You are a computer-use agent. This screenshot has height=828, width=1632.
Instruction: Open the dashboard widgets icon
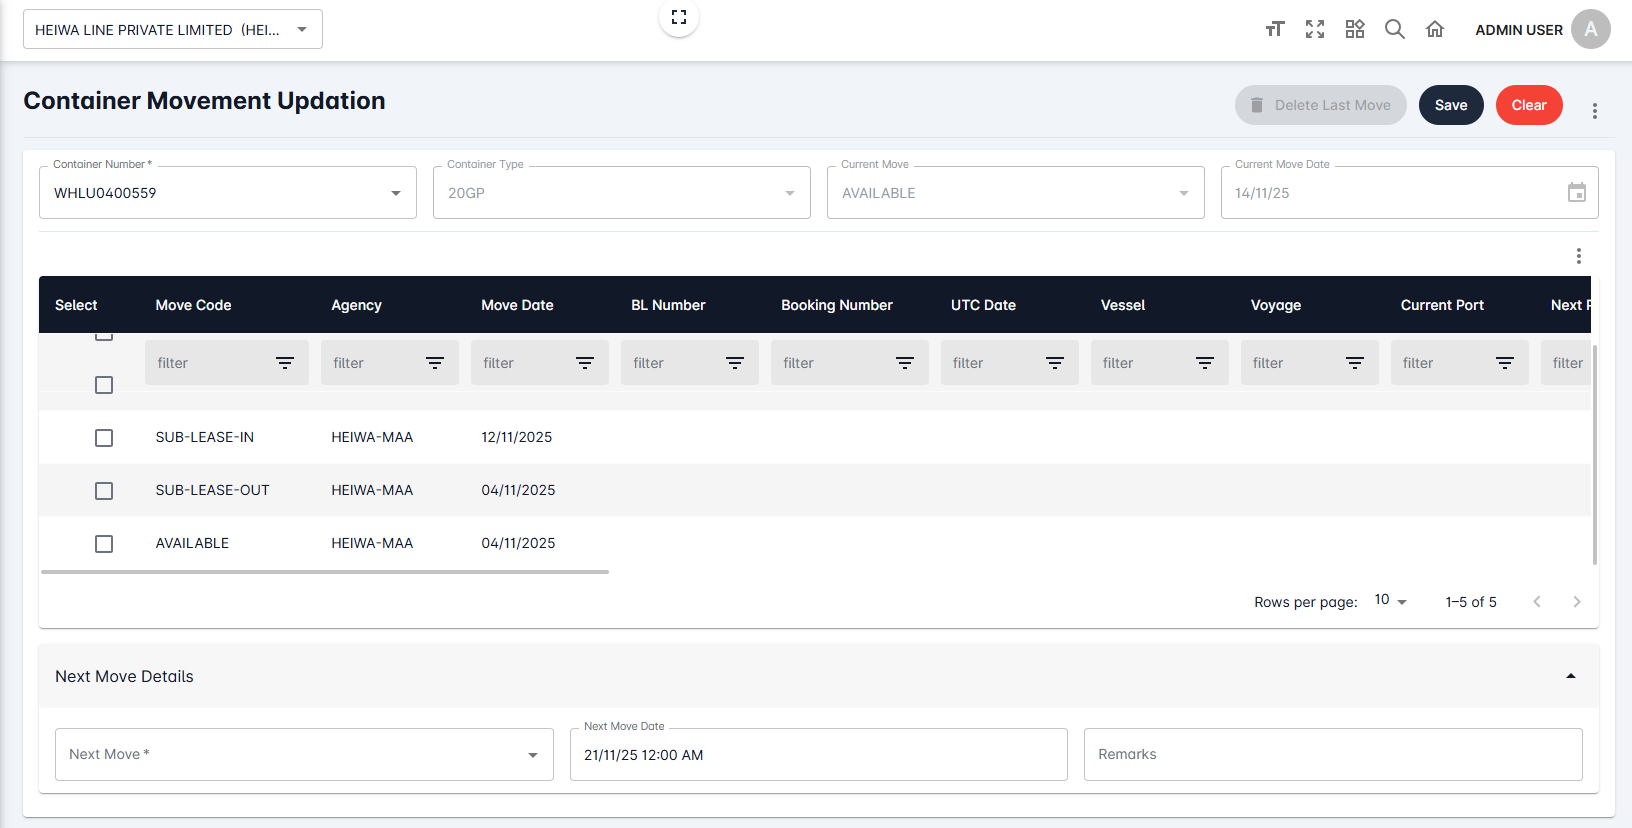(x=1354, y=29)
